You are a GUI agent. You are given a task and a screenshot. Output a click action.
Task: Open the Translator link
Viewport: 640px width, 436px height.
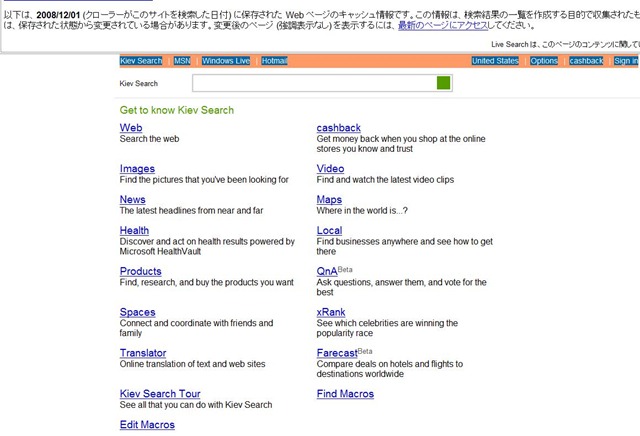[143, 353]
